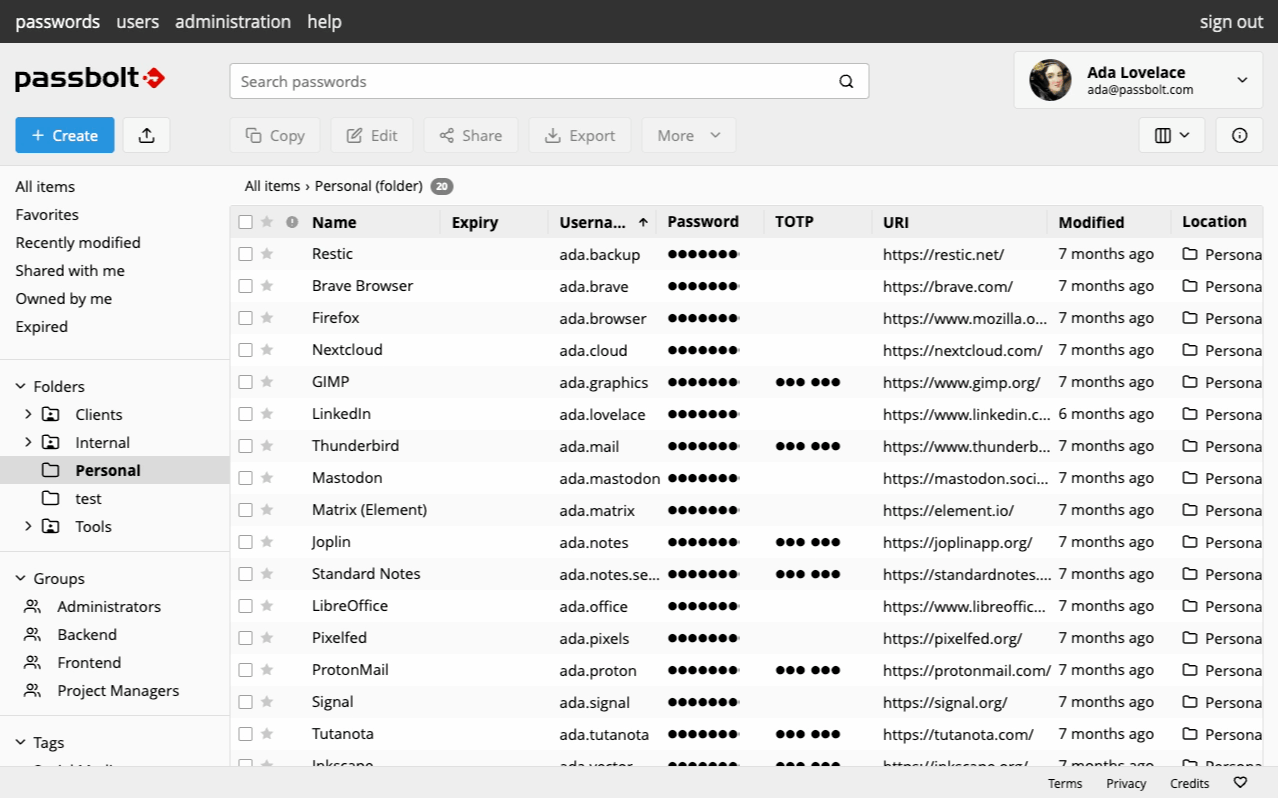Click the favorite star column header

[x=267, y=222]
